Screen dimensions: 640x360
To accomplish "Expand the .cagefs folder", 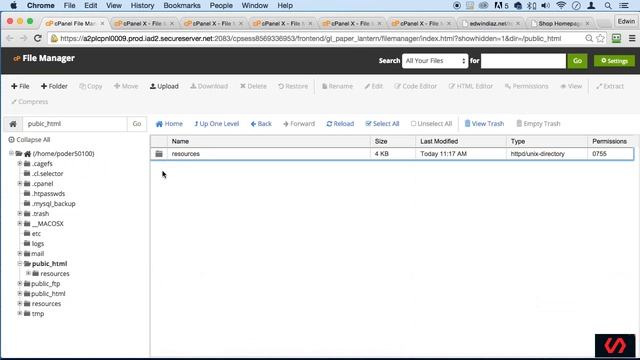I will click(x=20, y=163).
